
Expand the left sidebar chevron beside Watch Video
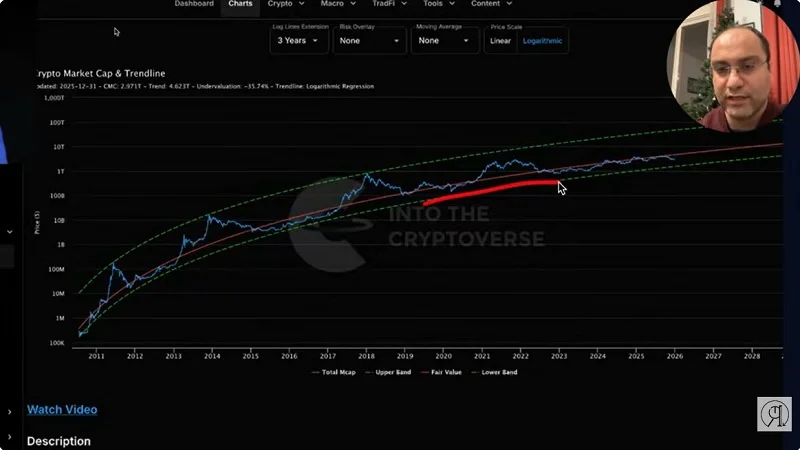[x=9, y=411]
